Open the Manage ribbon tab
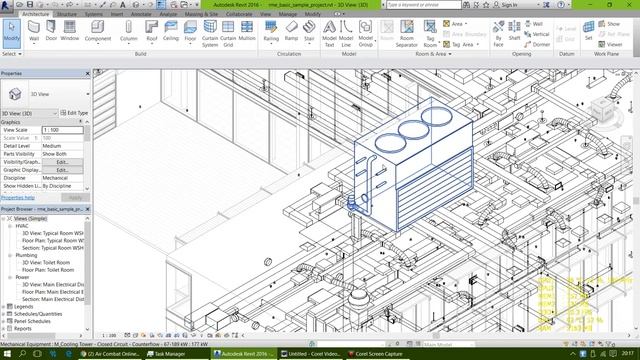 (288, 14)
